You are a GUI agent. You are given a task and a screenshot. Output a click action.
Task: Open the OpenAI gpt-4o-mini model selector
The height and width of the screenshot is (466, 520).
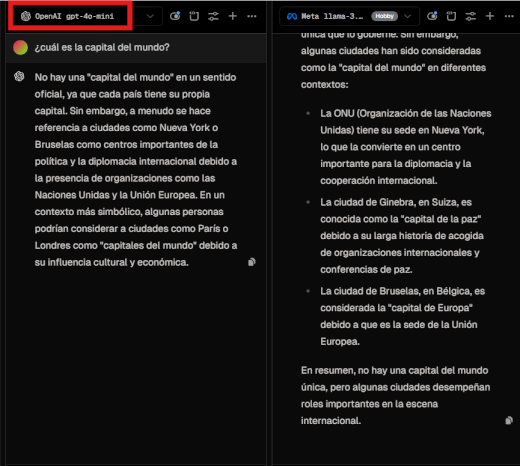[x=87, y=16]
